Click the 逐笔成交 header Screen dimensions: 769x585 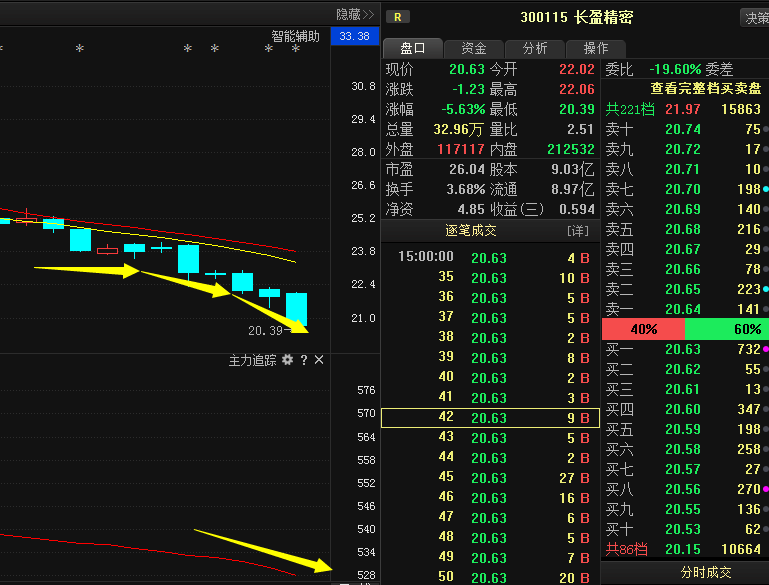click(x=471, y=230)
